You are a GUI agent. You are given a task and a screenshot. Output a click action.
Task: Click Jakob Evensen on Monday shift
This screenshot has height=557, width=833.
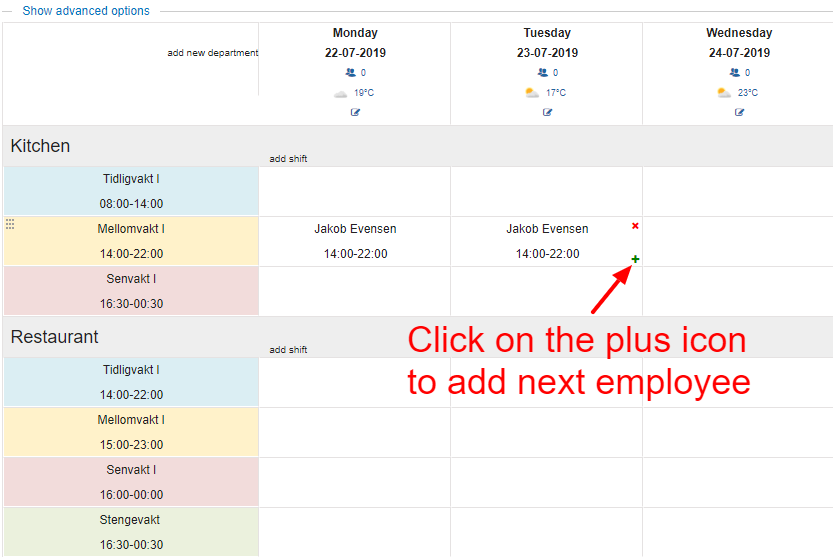tap(355, 229)
